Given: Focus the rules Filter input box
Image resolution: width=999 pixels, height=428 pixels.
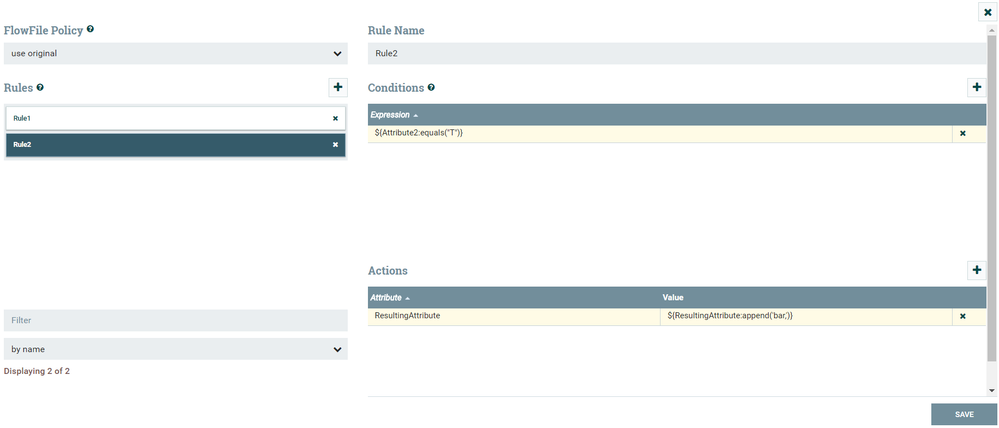Looking at the screenshot, I should (x=176, y=320).
